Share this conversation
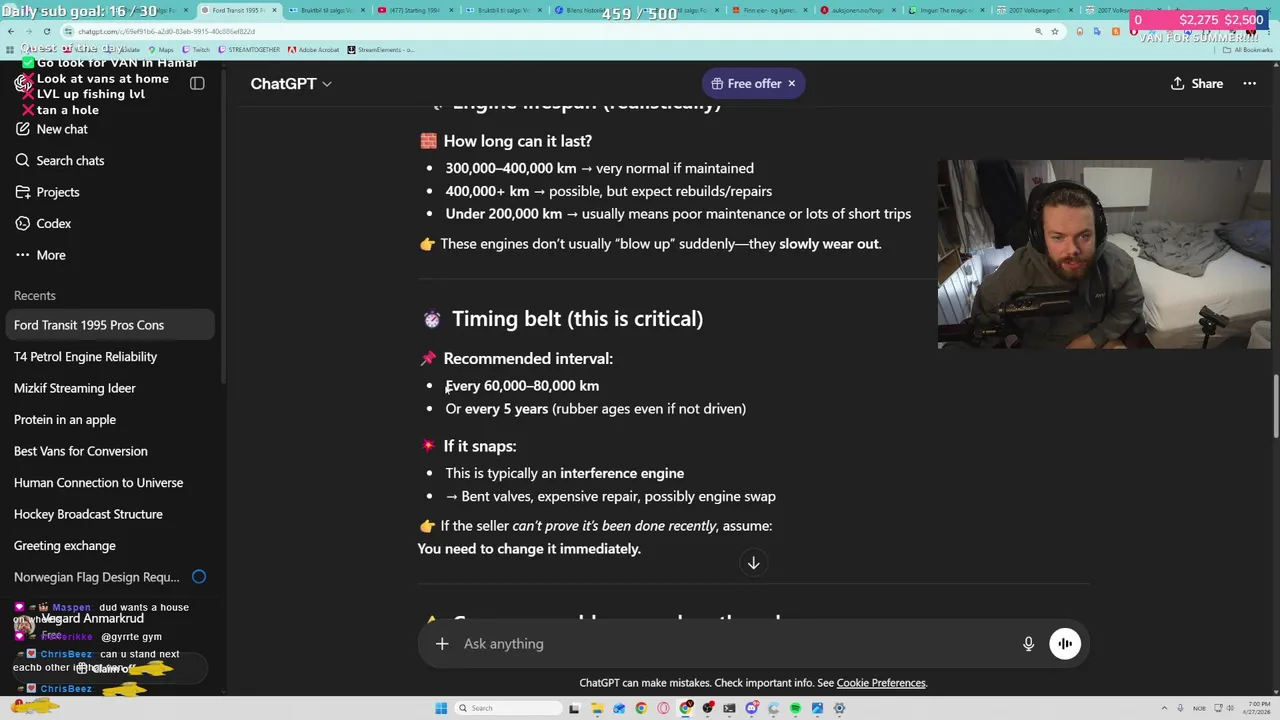 coord(1197,84)
